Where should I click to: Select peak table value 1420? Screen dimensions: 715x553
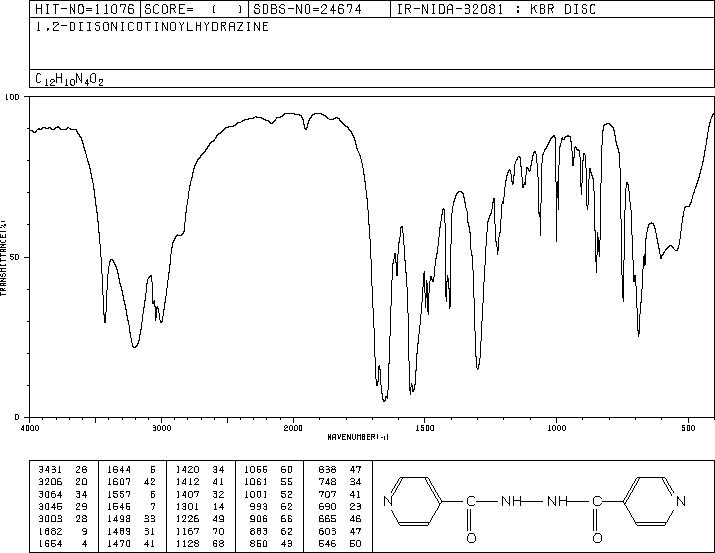pos(188,469)
